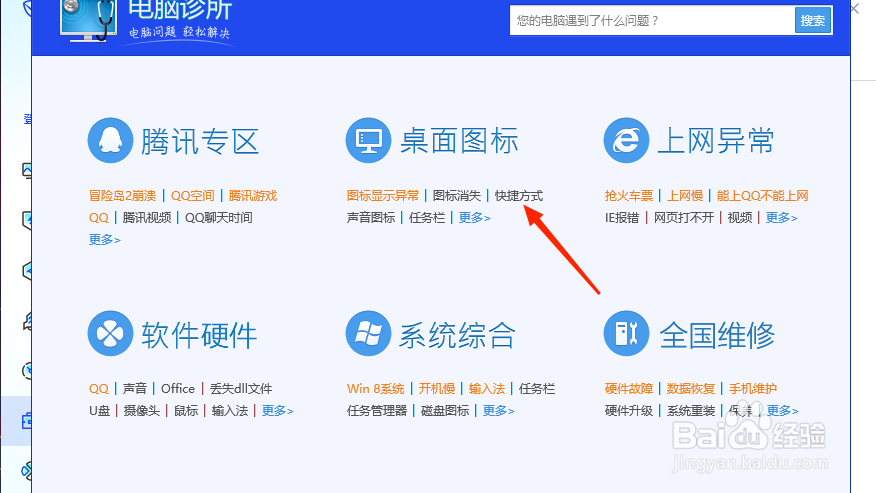Expand 更多 under 腾讯专区
Viewport: 876px width, 493px height.
tap(104, 239)
